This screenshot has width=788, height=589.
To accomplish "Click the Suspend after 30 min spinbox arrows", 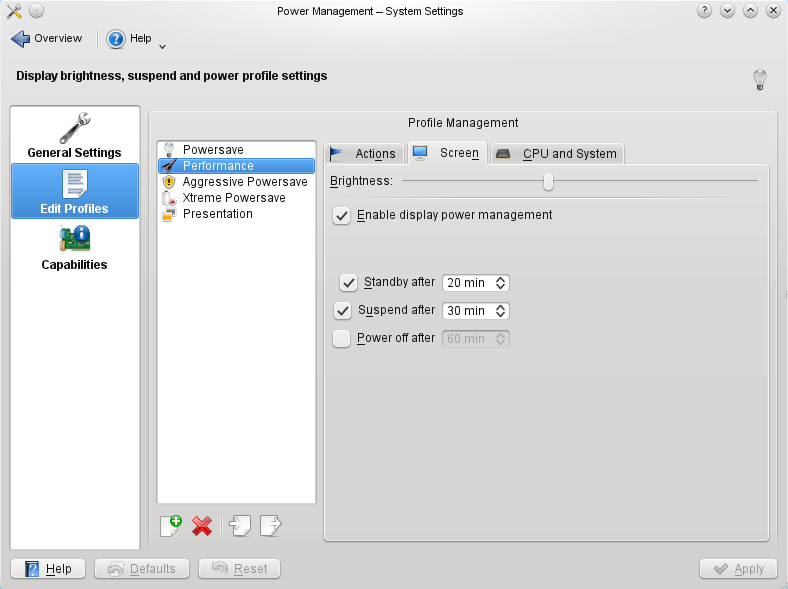I will click(501, 311).
